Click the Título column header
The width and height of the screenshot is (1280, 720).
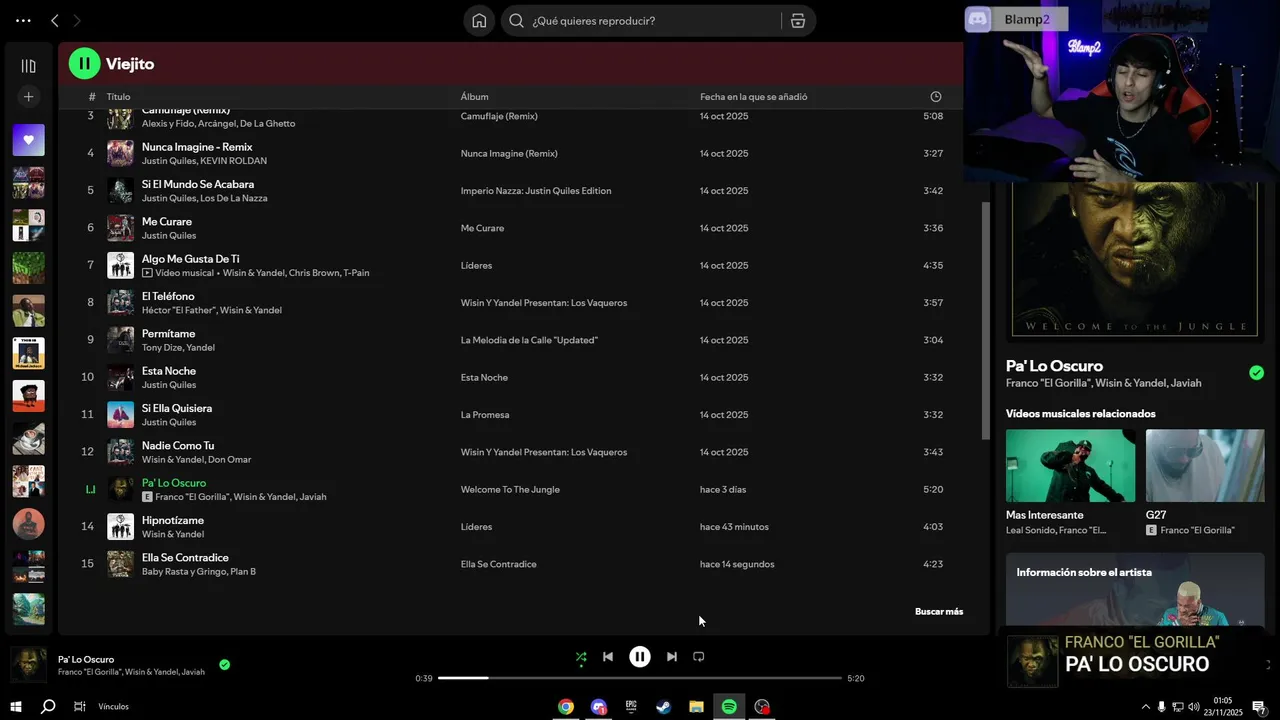(118, 97)
